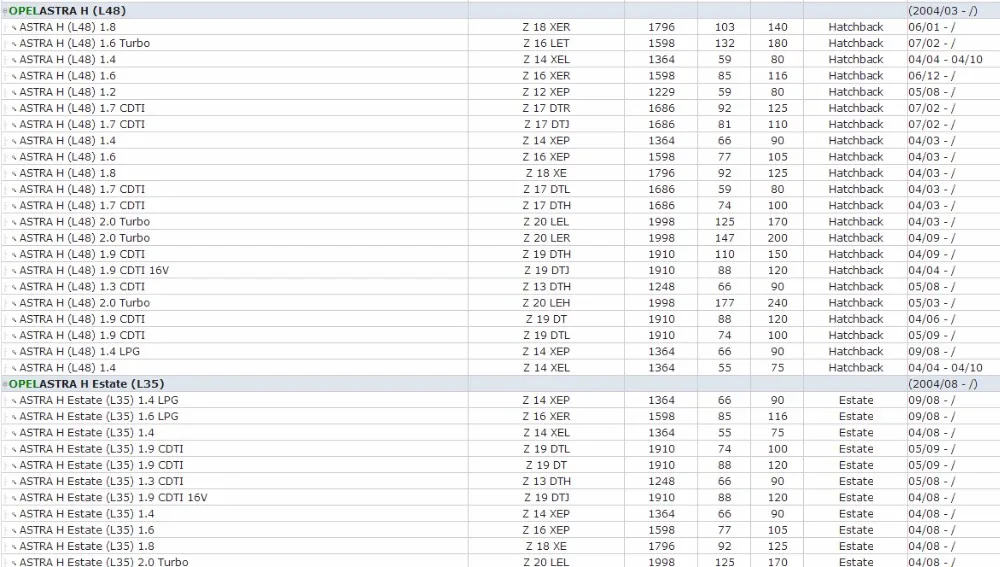The height and width of the screenshot is (567, 1000).
Task: Click Estate in the Z 13 DTH row
Action: pyautogui.click(x=856, y=482)
